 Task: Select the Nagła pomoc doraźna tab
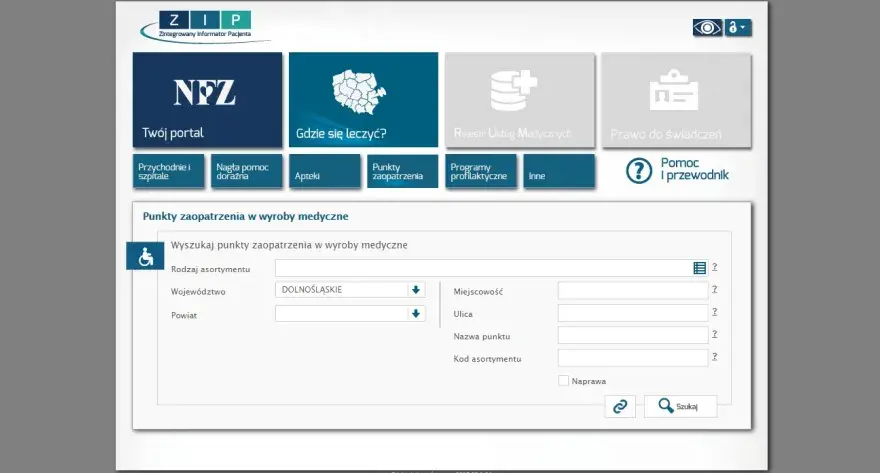click(x=246, y=171)
